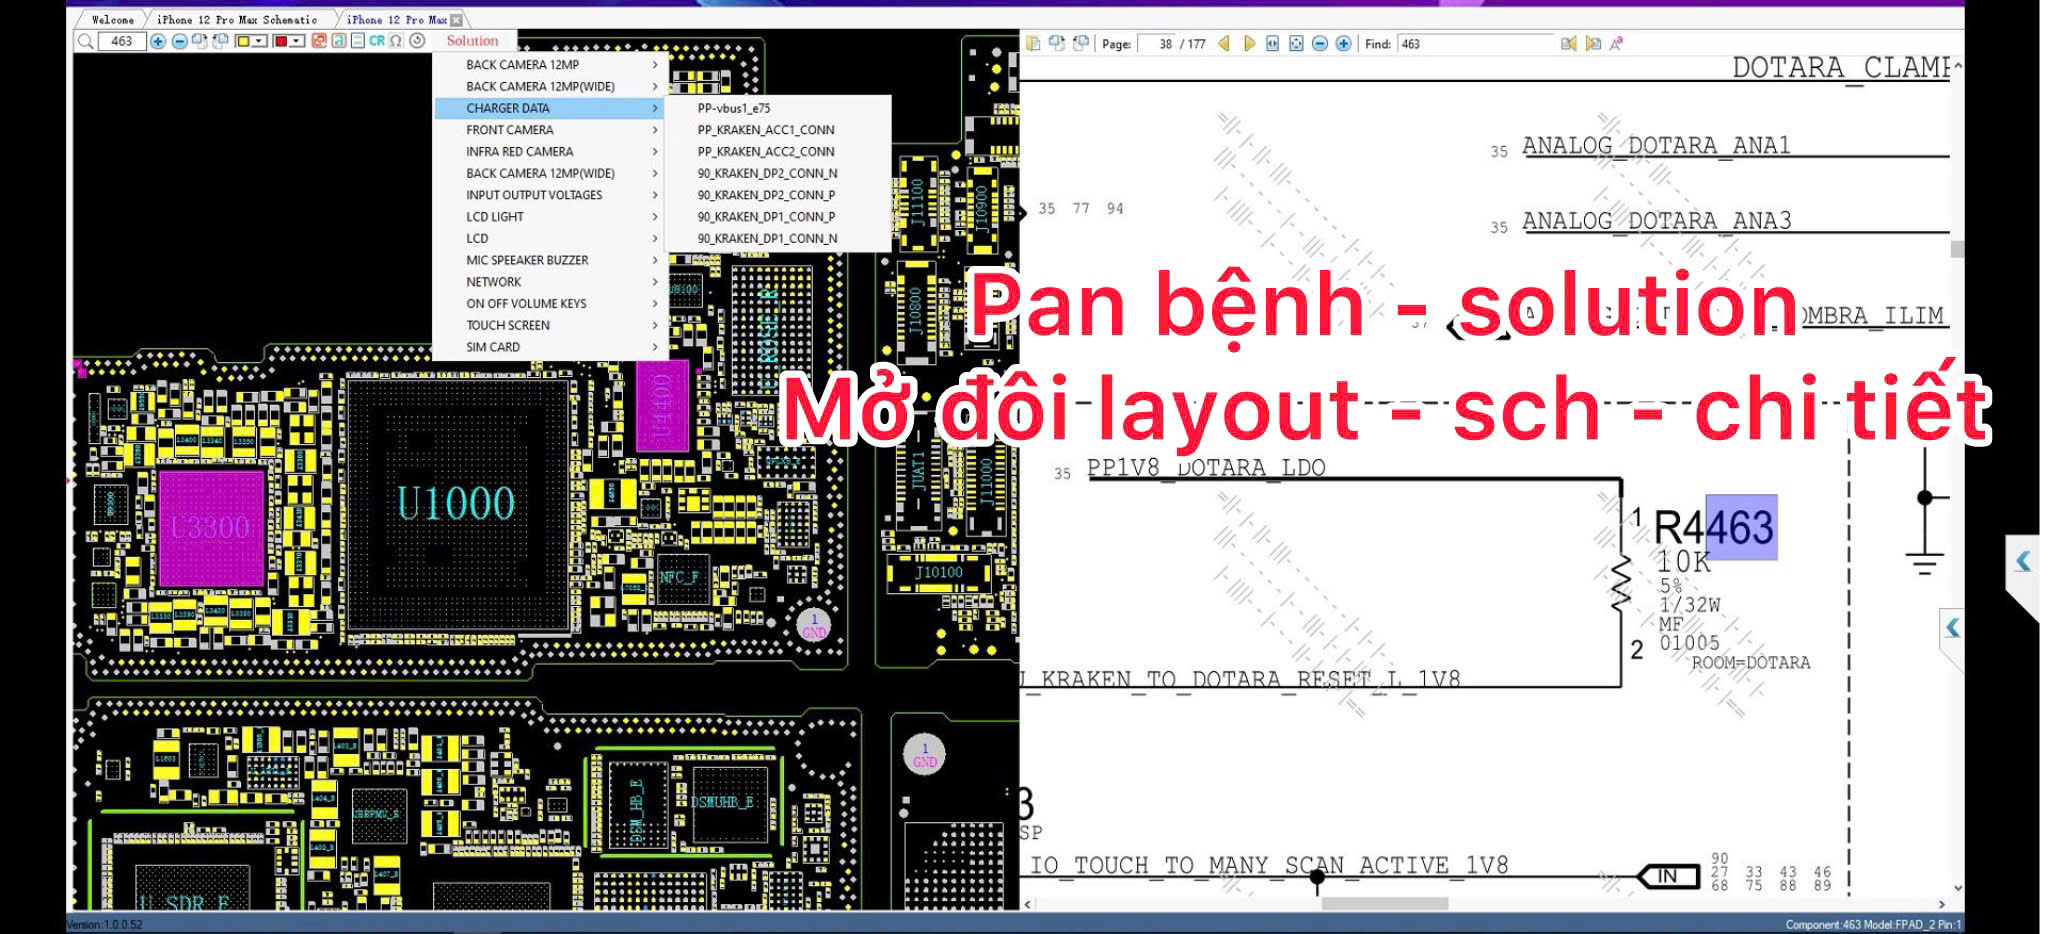
Task: Zoom in the schematic PDF
Action: click(1343, 43)
